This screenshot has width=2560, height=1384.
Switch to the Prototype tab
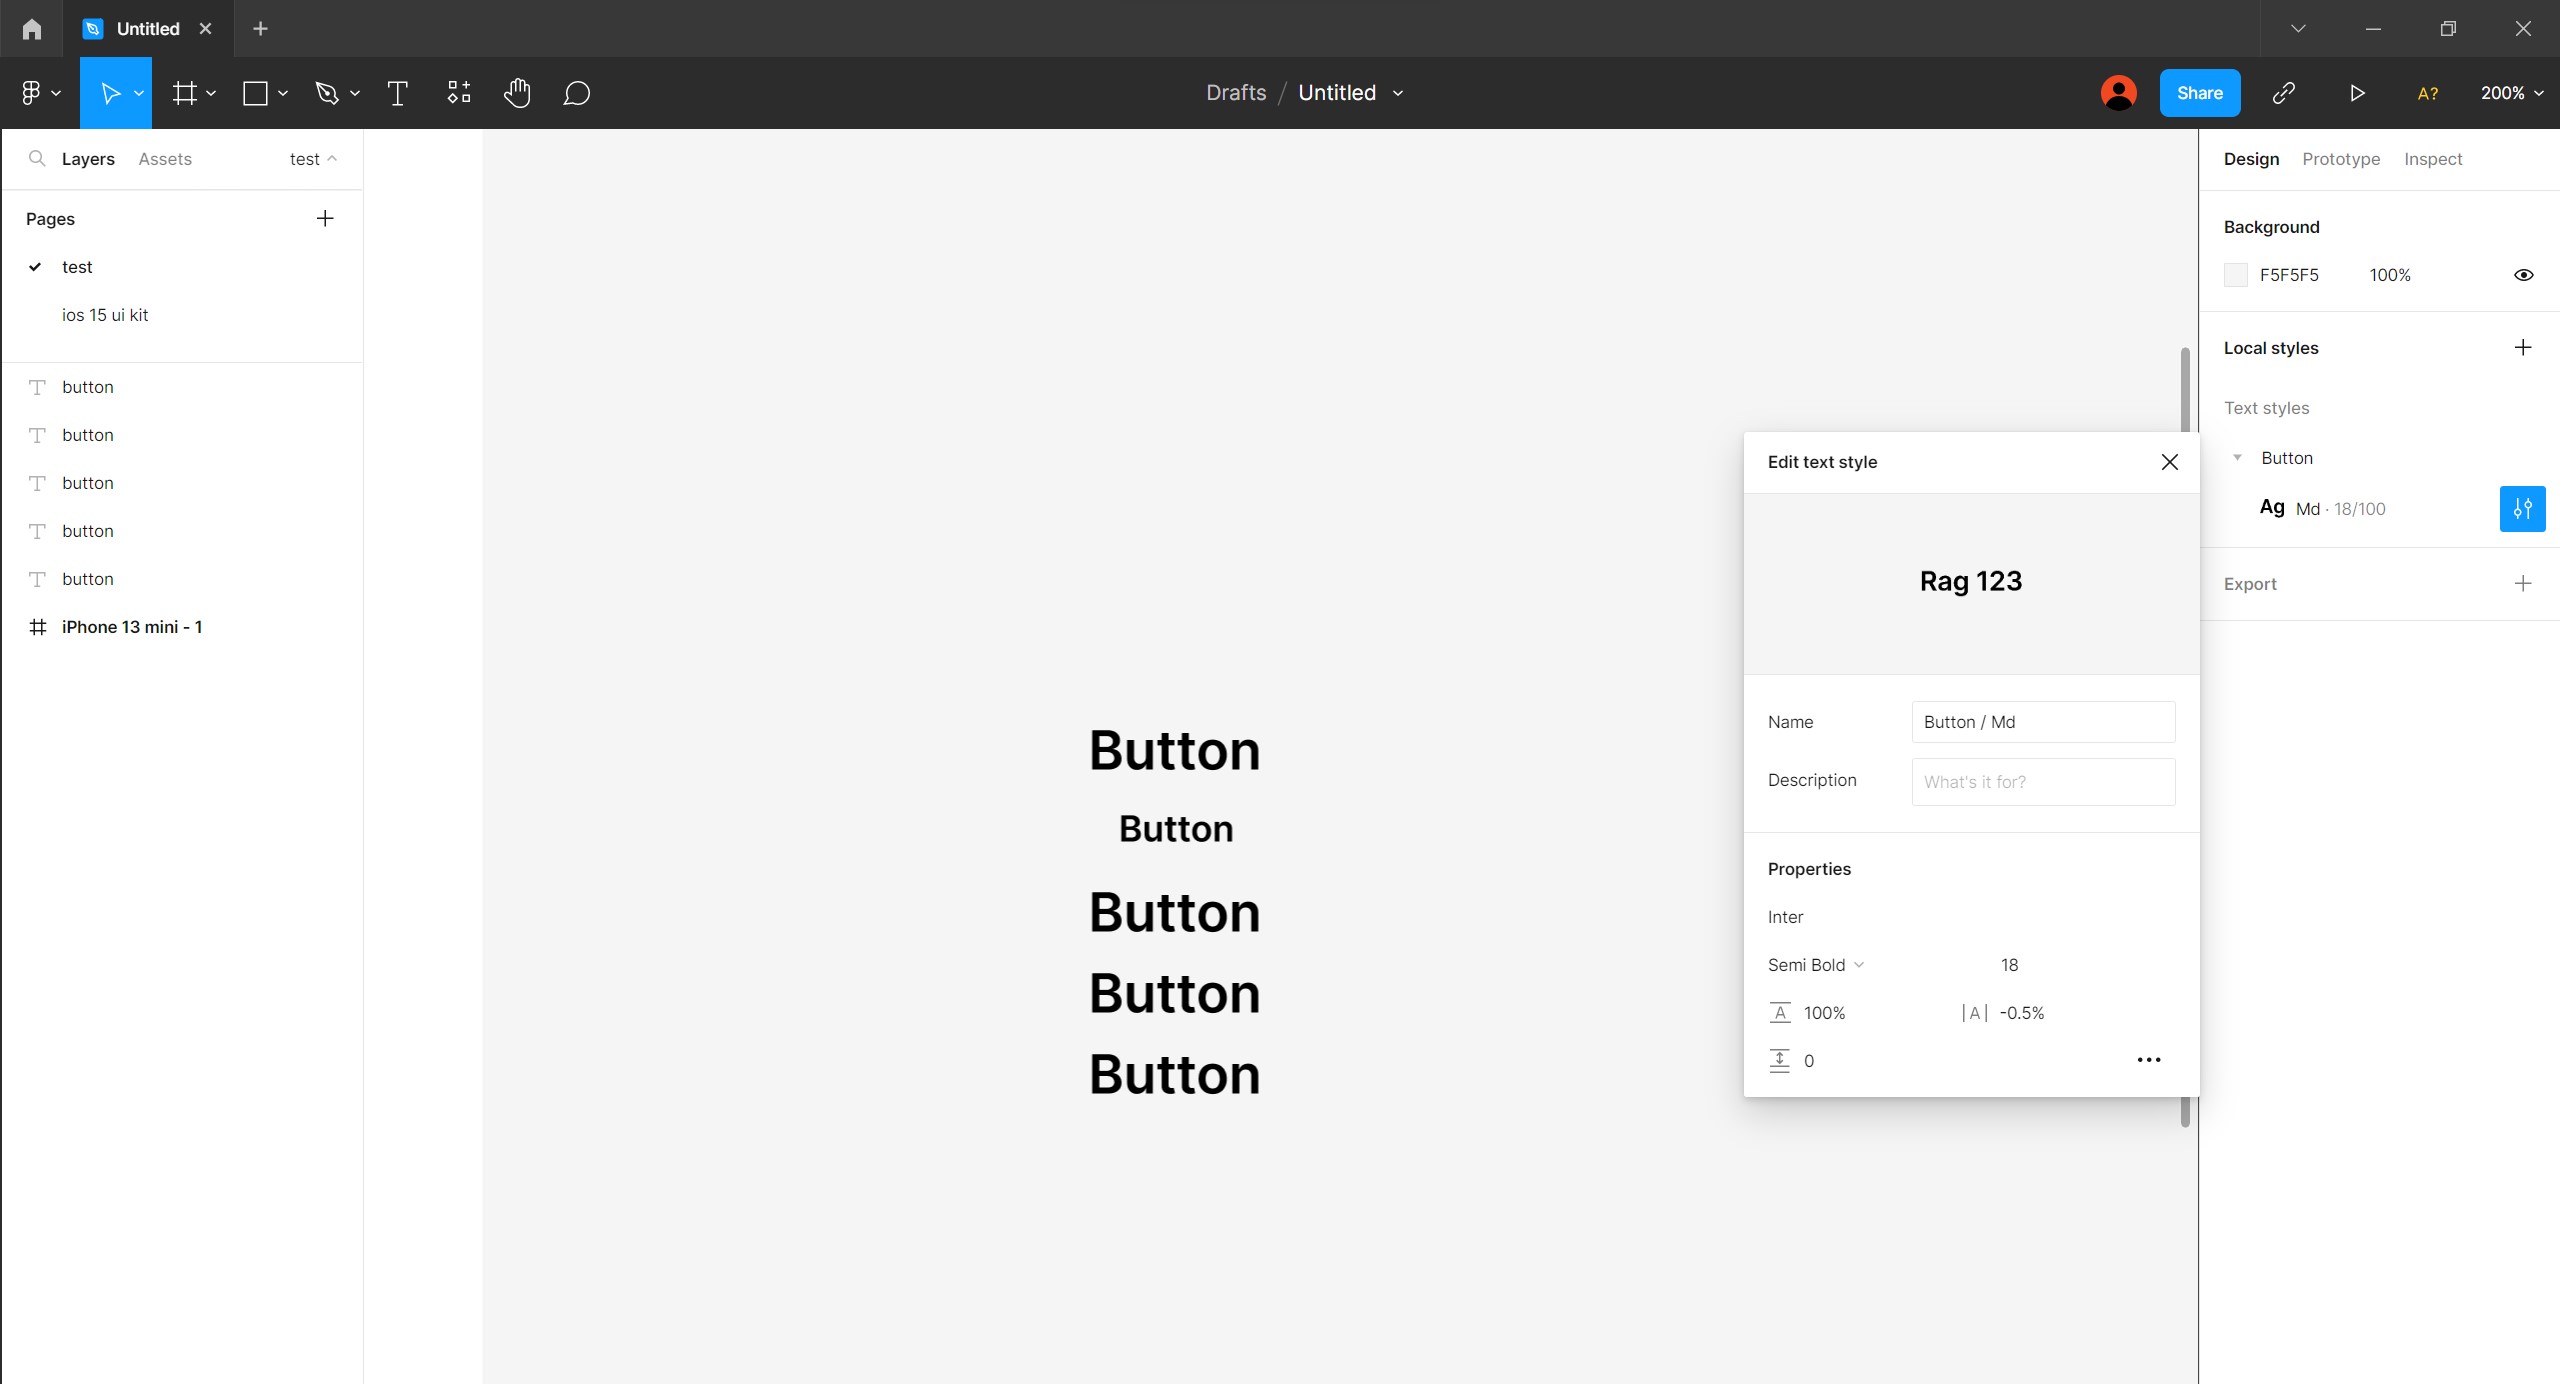(2340, 159)
